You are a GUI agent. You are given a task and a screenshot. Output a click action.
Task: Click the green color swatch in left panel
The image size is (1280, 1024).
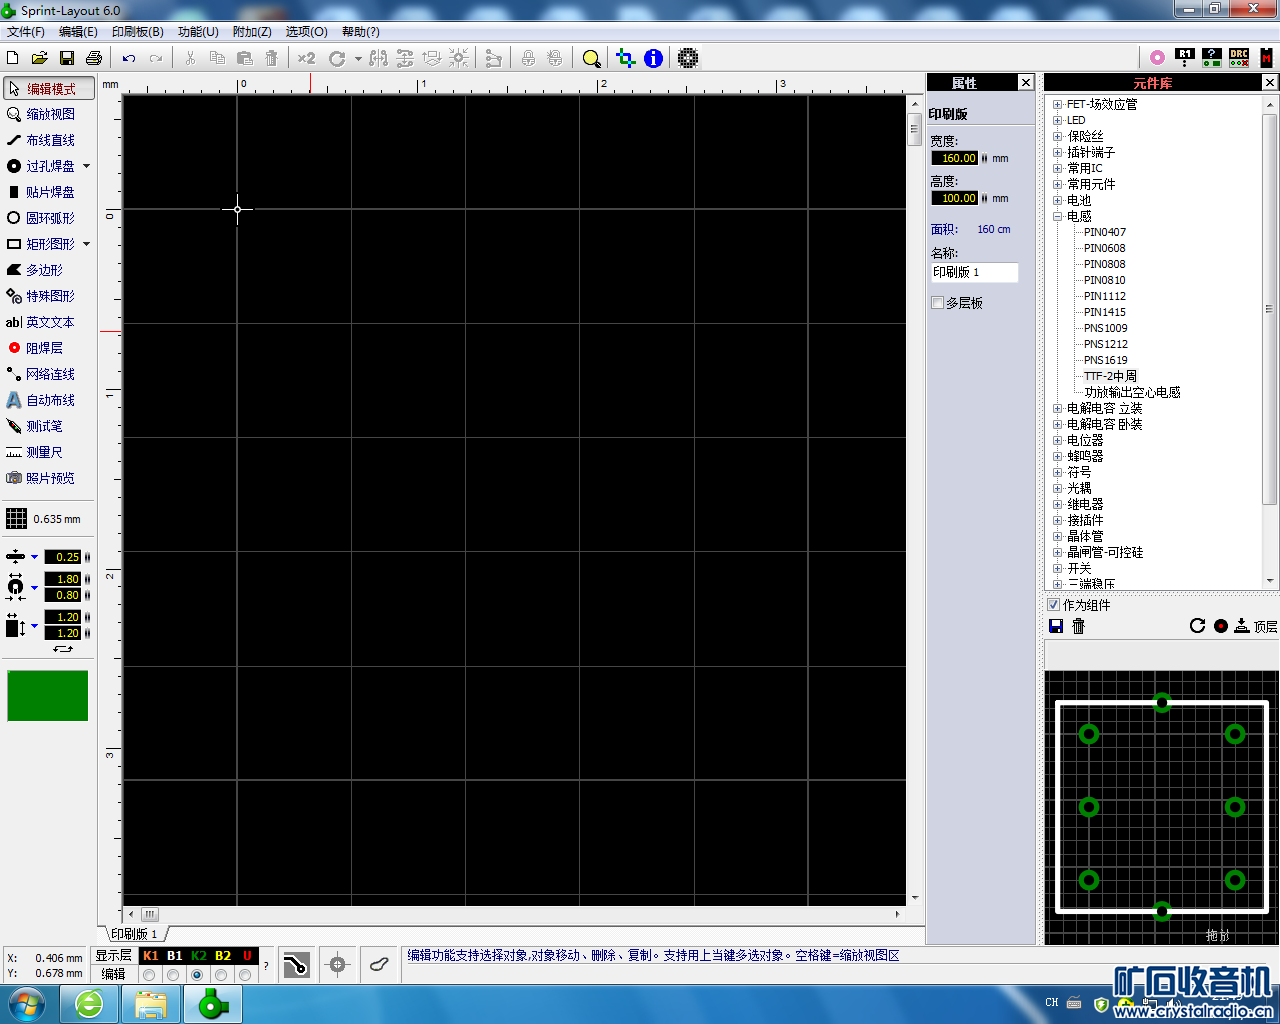(47, 695)
